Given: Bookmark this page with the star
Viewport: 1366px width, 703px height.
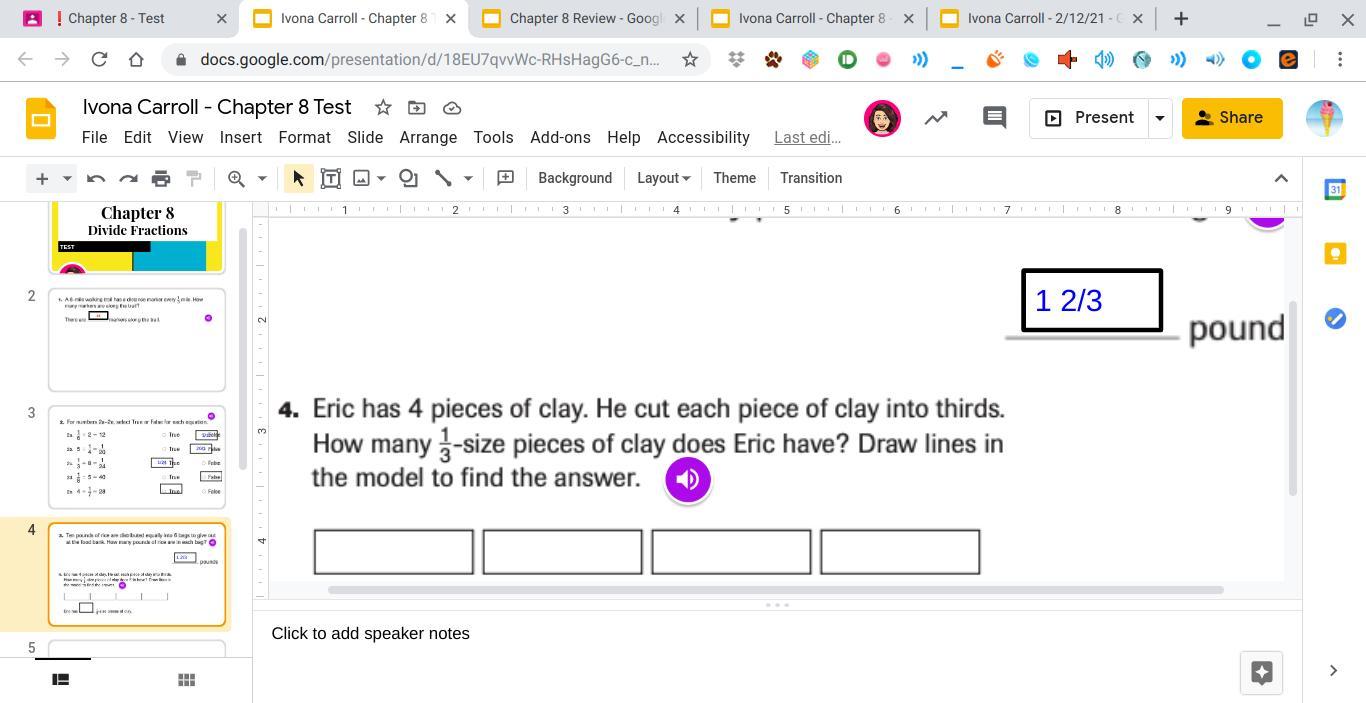Looking at the screenshot, I should pos(690,60).
